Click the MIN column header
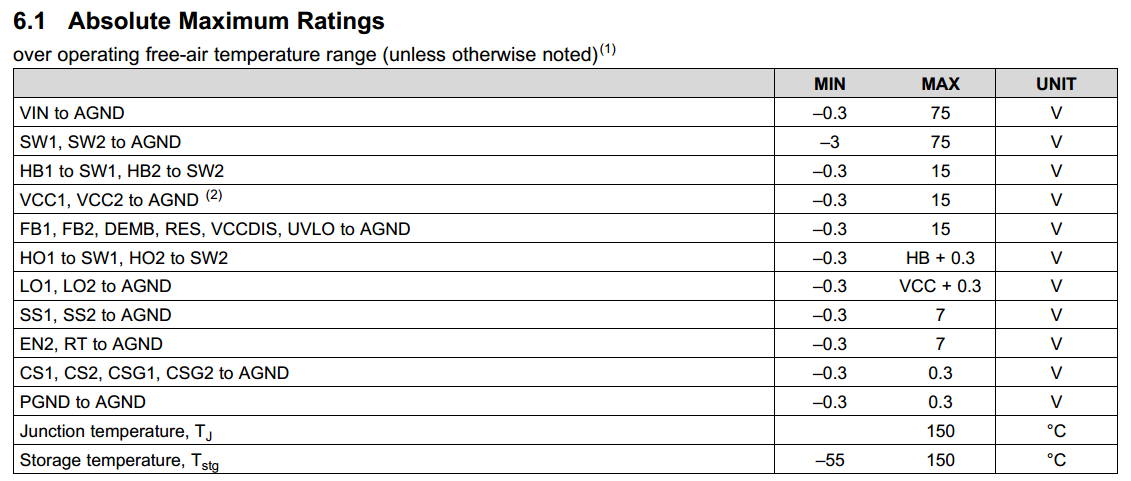1131x481 pixels. [x=830, y=84]
